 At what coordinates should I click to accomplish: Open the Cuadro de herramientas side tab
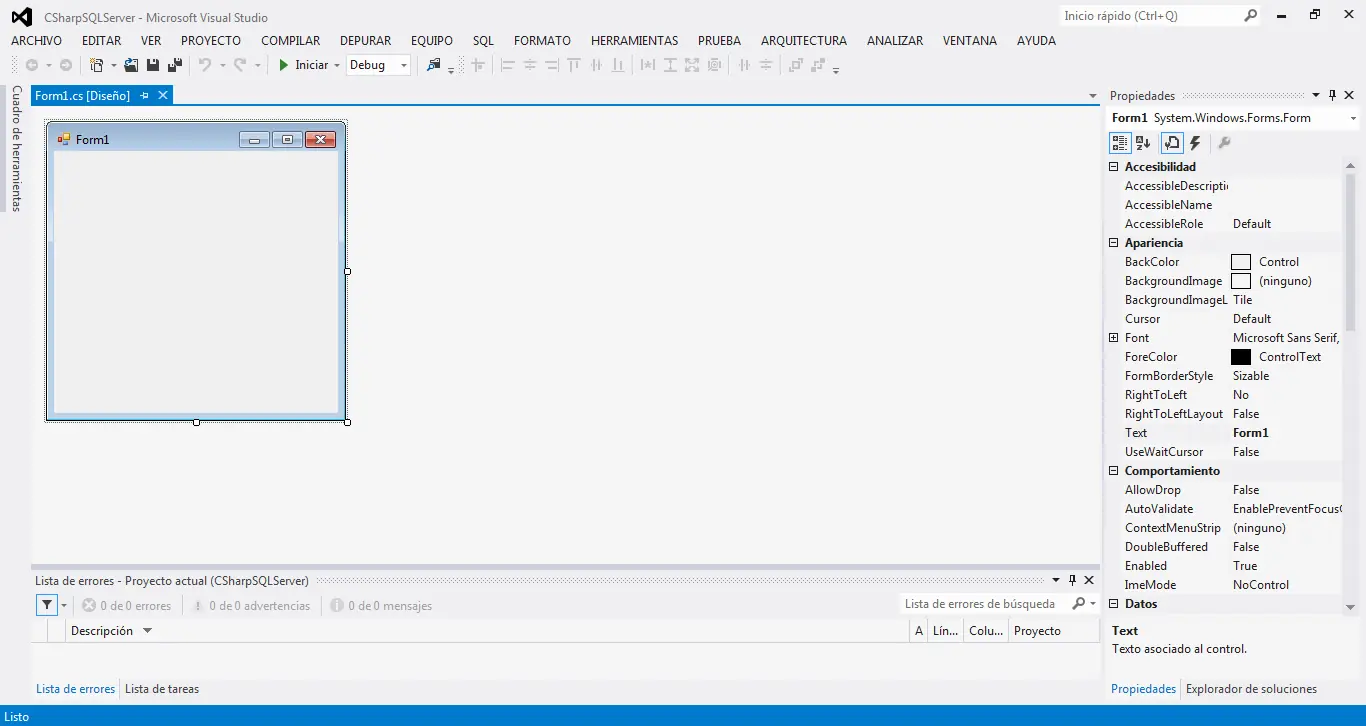[16, 148]
